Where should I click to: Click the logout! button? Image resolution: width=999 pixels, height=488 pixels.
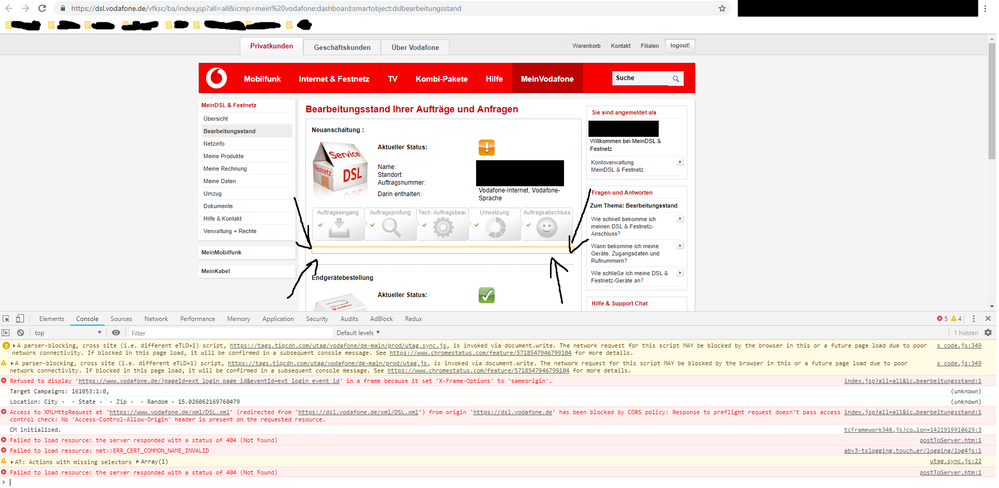[680, 46]
